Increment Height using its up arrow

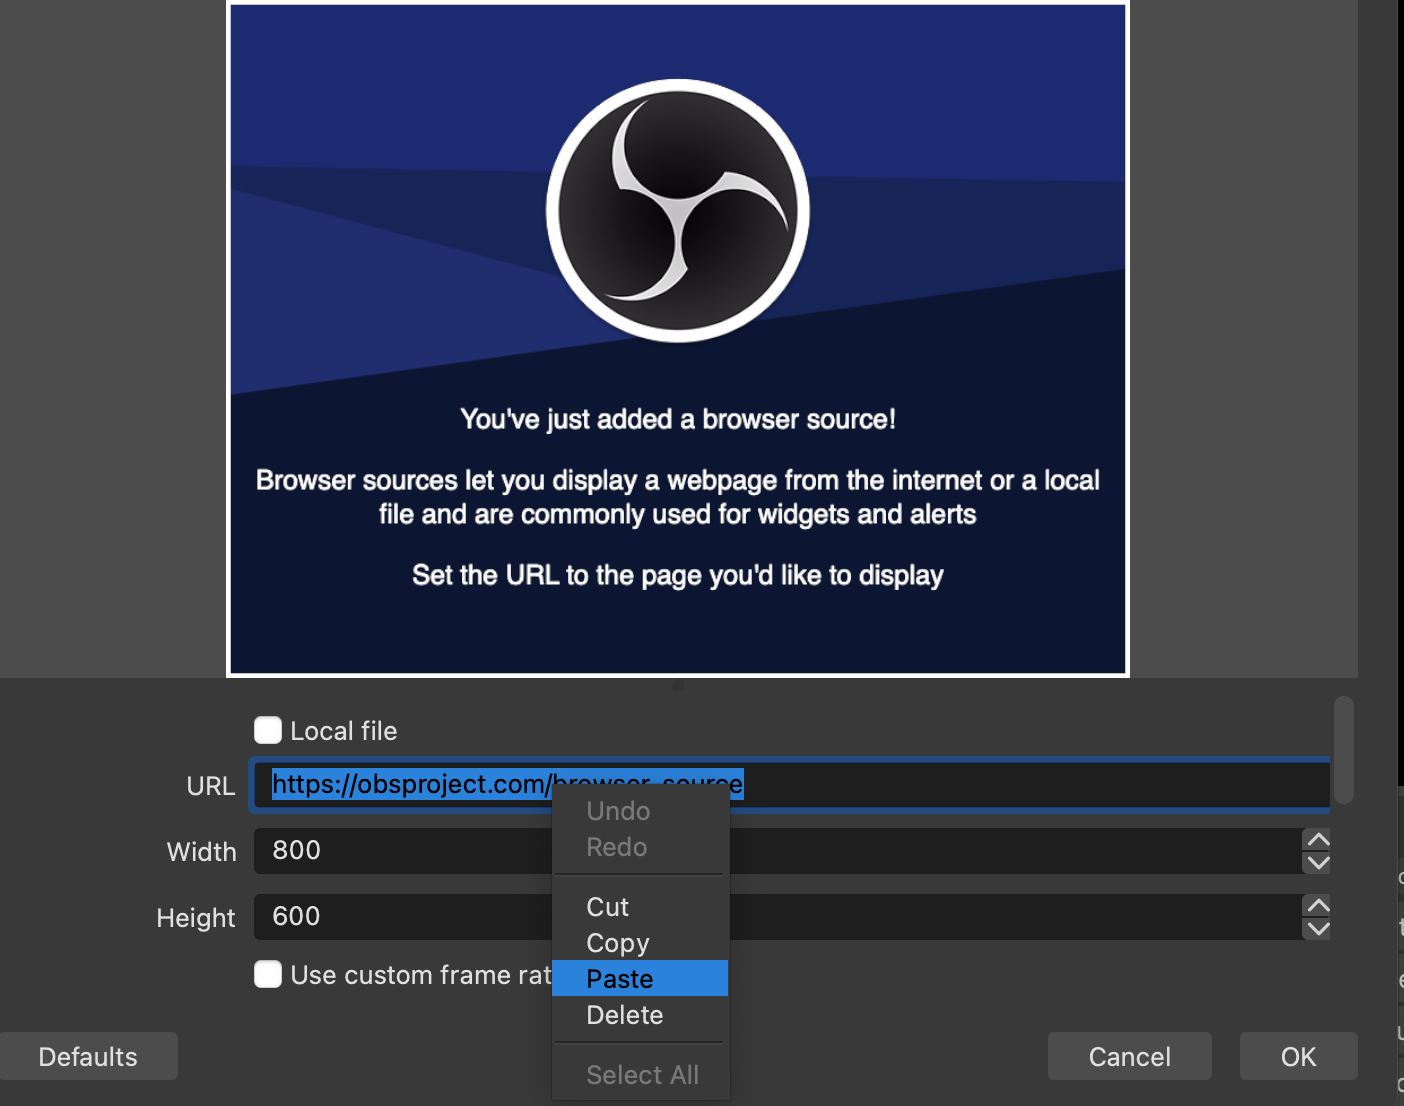[x=1317, y=907]
